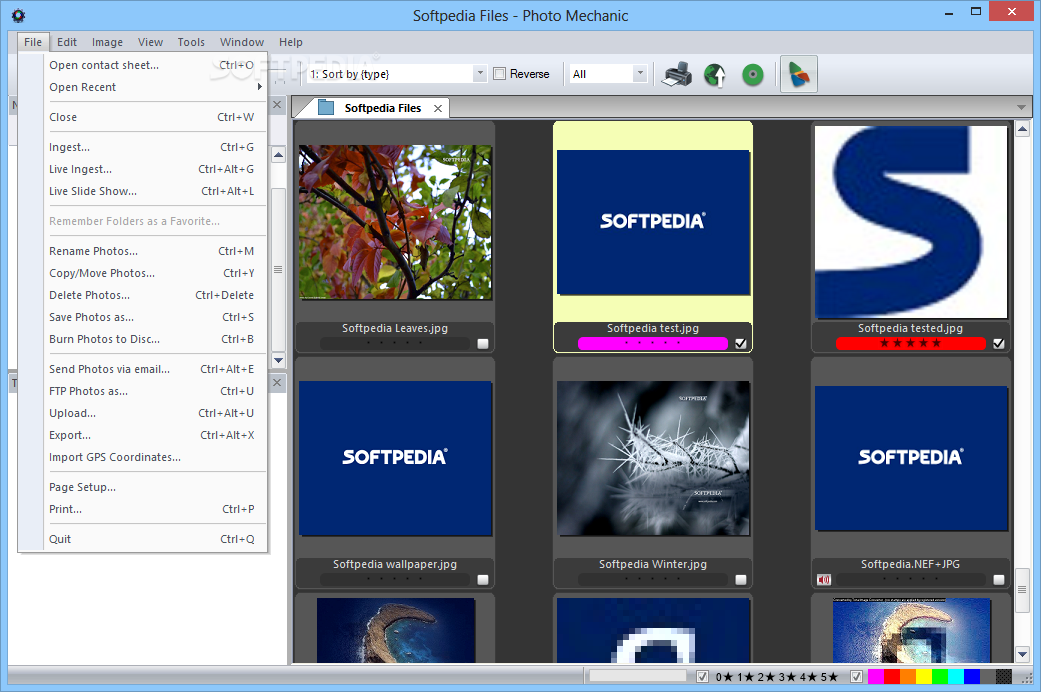The width and height of the screenshot is (1041, 692).
Task: Click the left panel scroll up arrow
Action: point(278,155)
